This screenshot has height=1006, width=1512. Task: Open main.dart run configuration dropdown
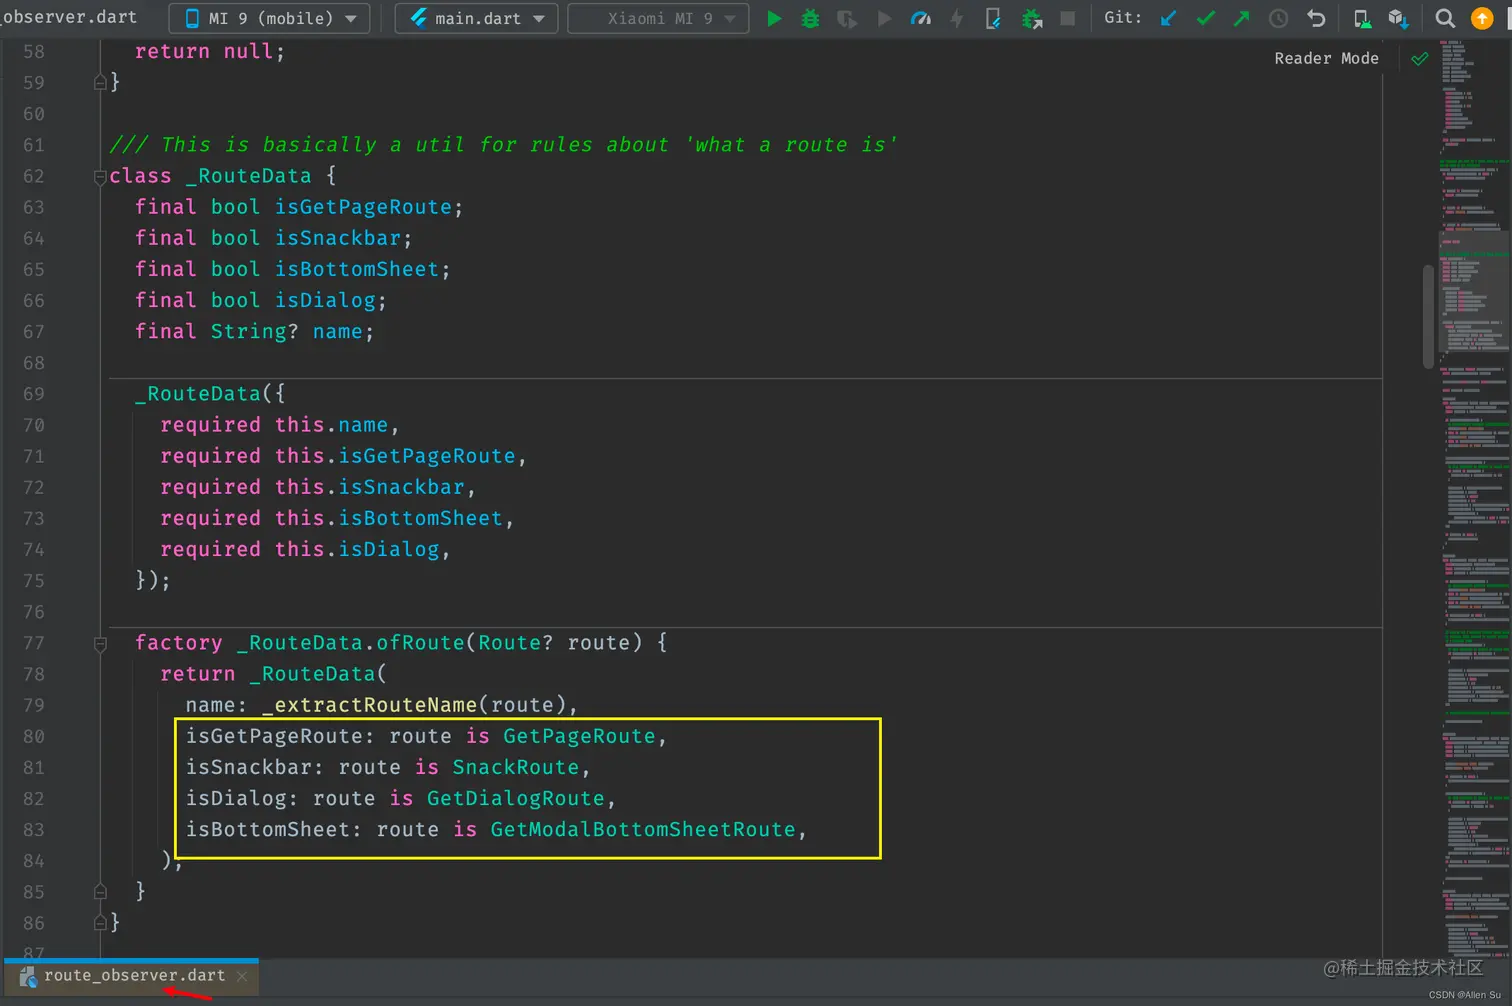point(477,18)
